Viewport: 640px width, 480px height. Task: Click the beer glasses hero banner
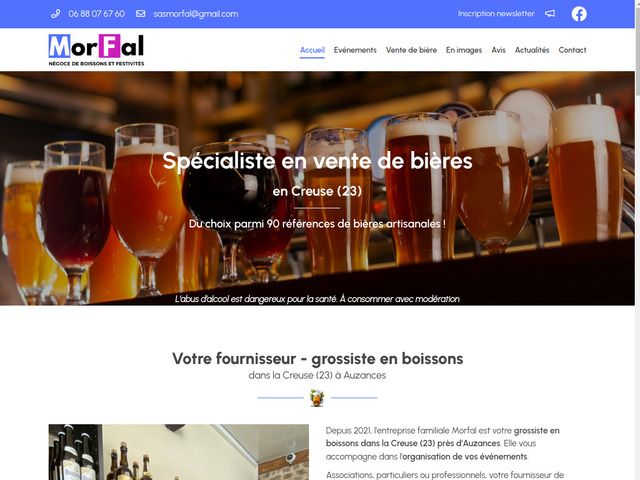tap(317, 188)
